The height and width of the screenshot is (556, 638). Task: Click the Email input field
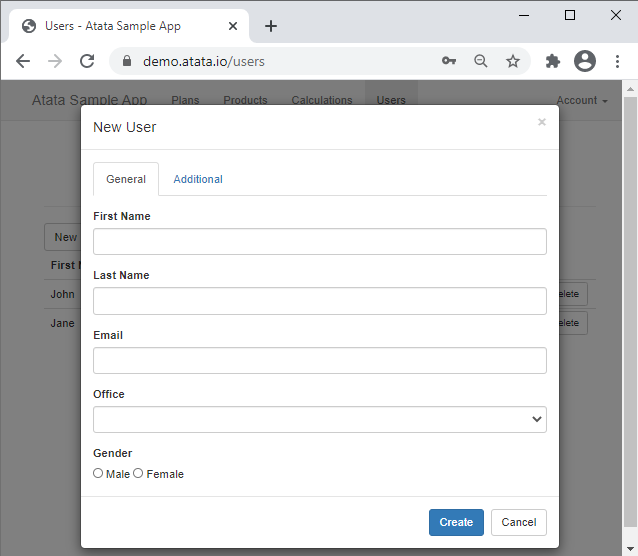point(320,360)
